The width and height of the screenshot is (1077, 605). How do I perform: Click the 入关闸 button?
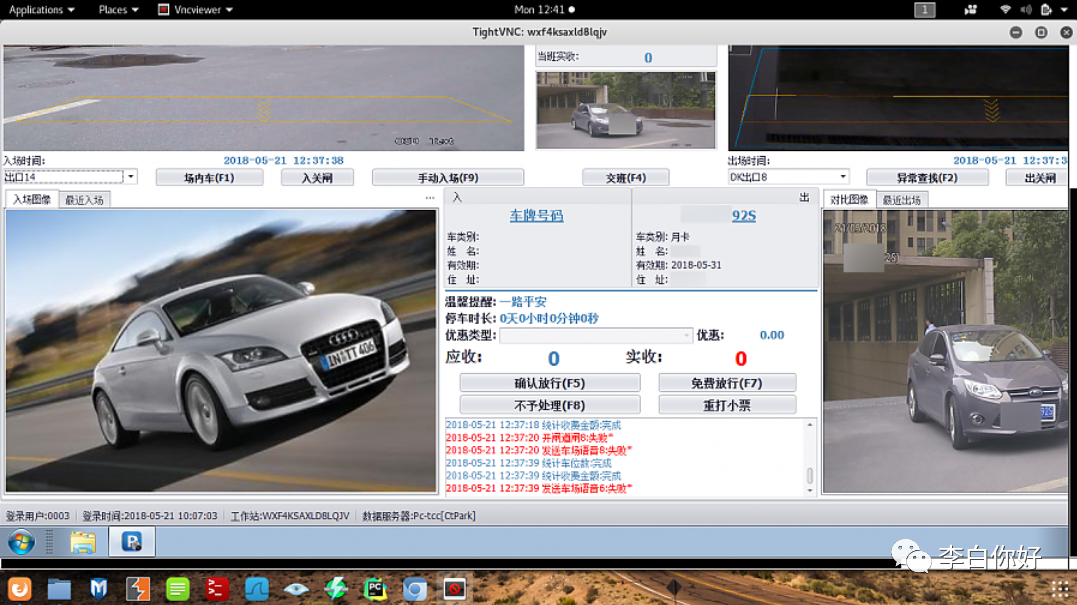click(317, 178)
